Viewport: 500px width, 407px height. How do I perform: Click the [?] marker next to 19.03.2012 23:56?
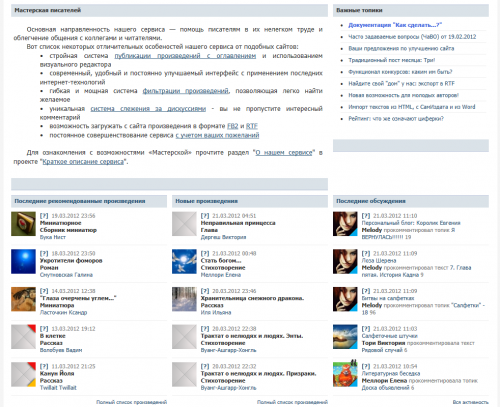[44, 216]
